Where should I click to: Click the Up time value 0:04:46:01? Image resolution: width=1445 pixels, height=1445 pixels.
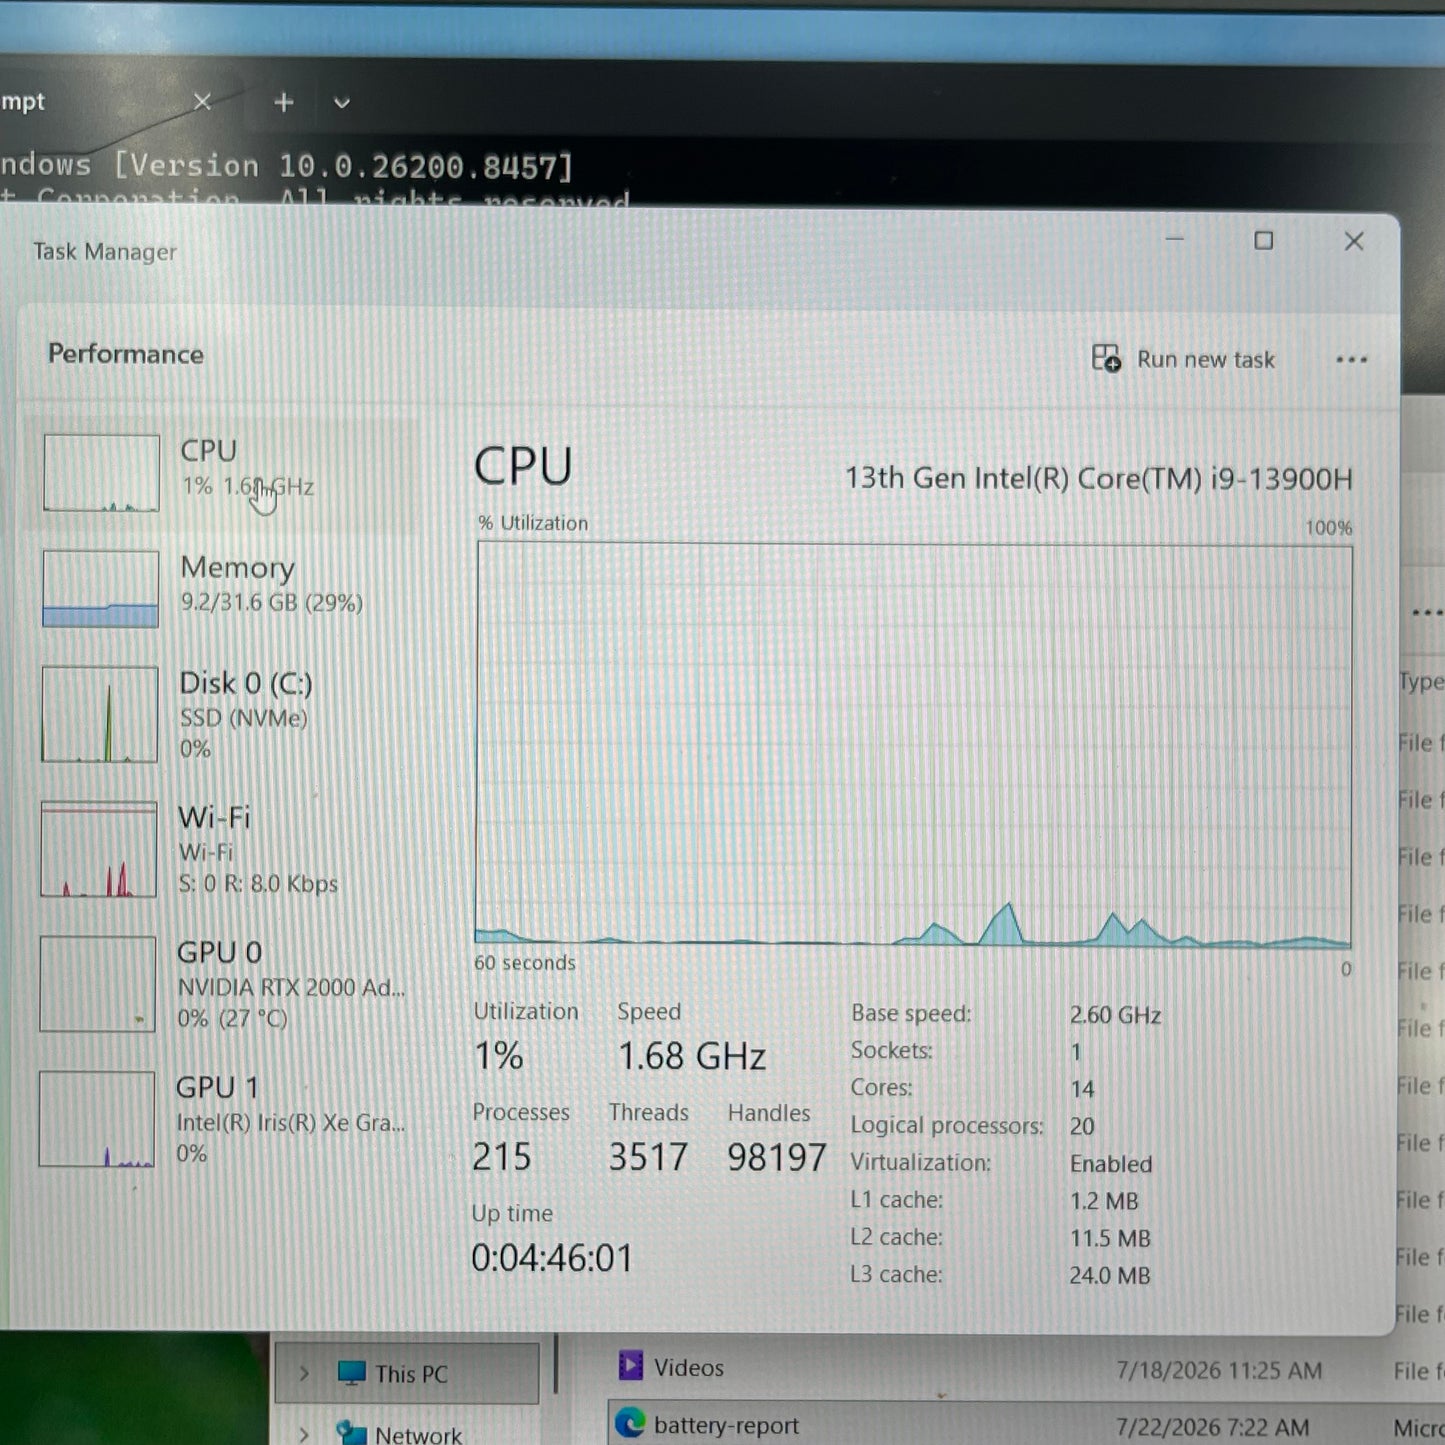pyautogui.click(x=552, y=1258)
